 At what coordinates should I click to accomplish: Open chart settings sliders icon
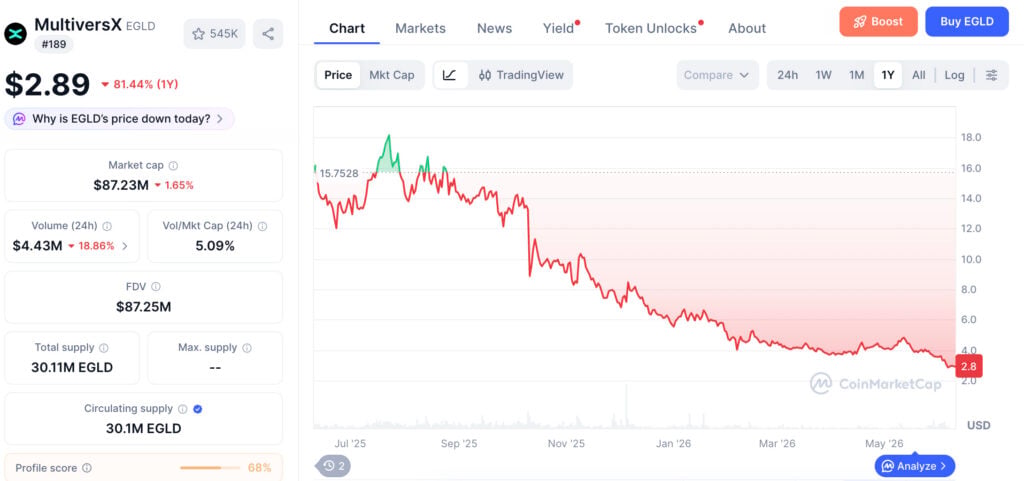(991, 75)
